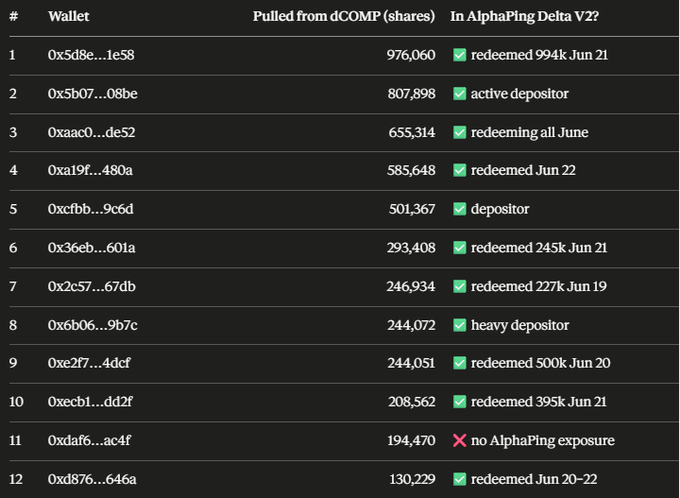This screenshot has width=680, height=498.
Task: Click shares value 807,898
Action: coord(412,94)
